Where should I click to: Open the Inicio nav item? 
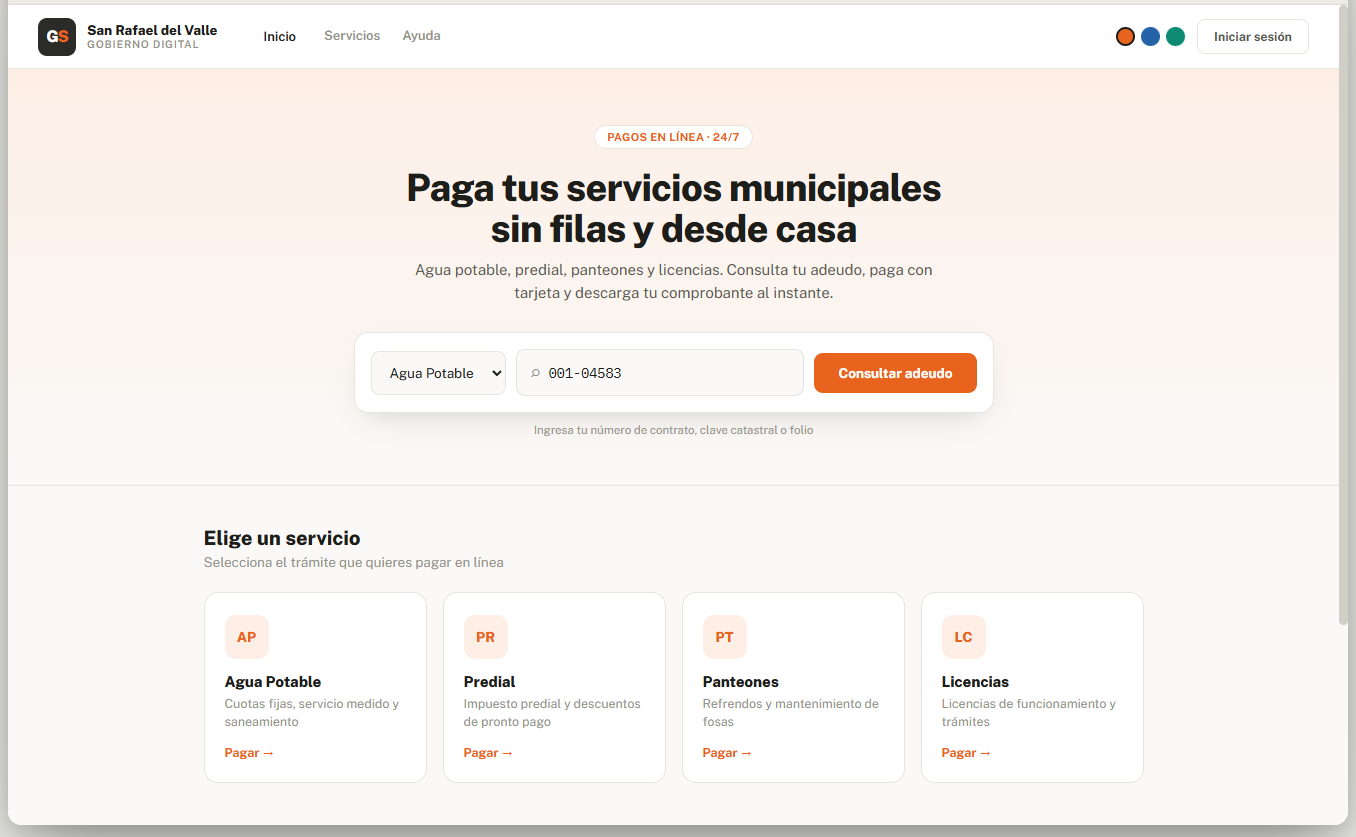[x=280, y=37]
